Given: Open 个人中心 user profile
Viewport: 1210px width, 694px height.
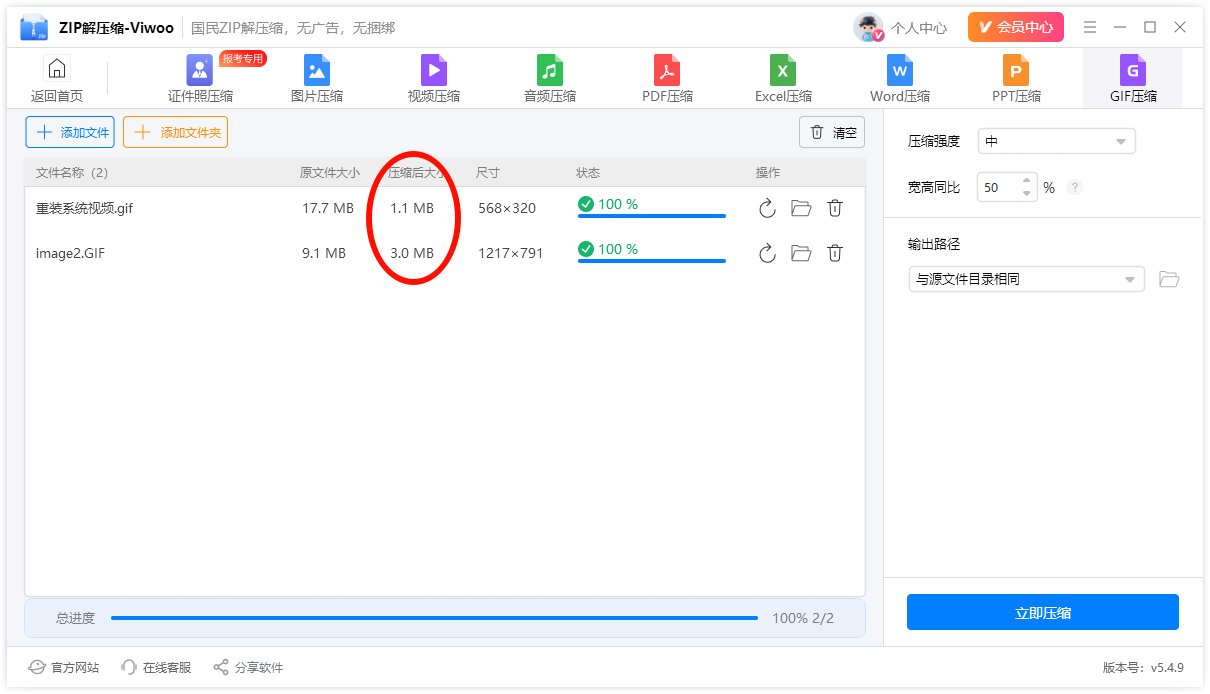Looking at the screenshot, I should pos(900,28).
